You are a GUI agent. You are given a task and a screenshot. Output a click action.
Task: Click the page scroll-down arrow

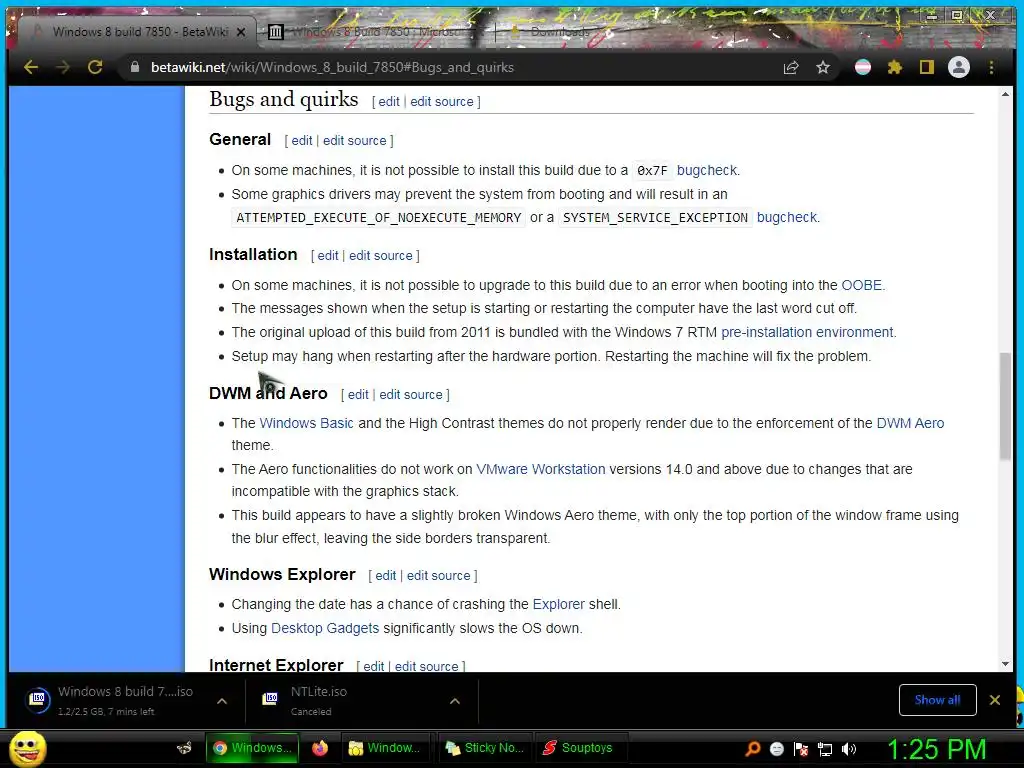tap(1005, 664)
